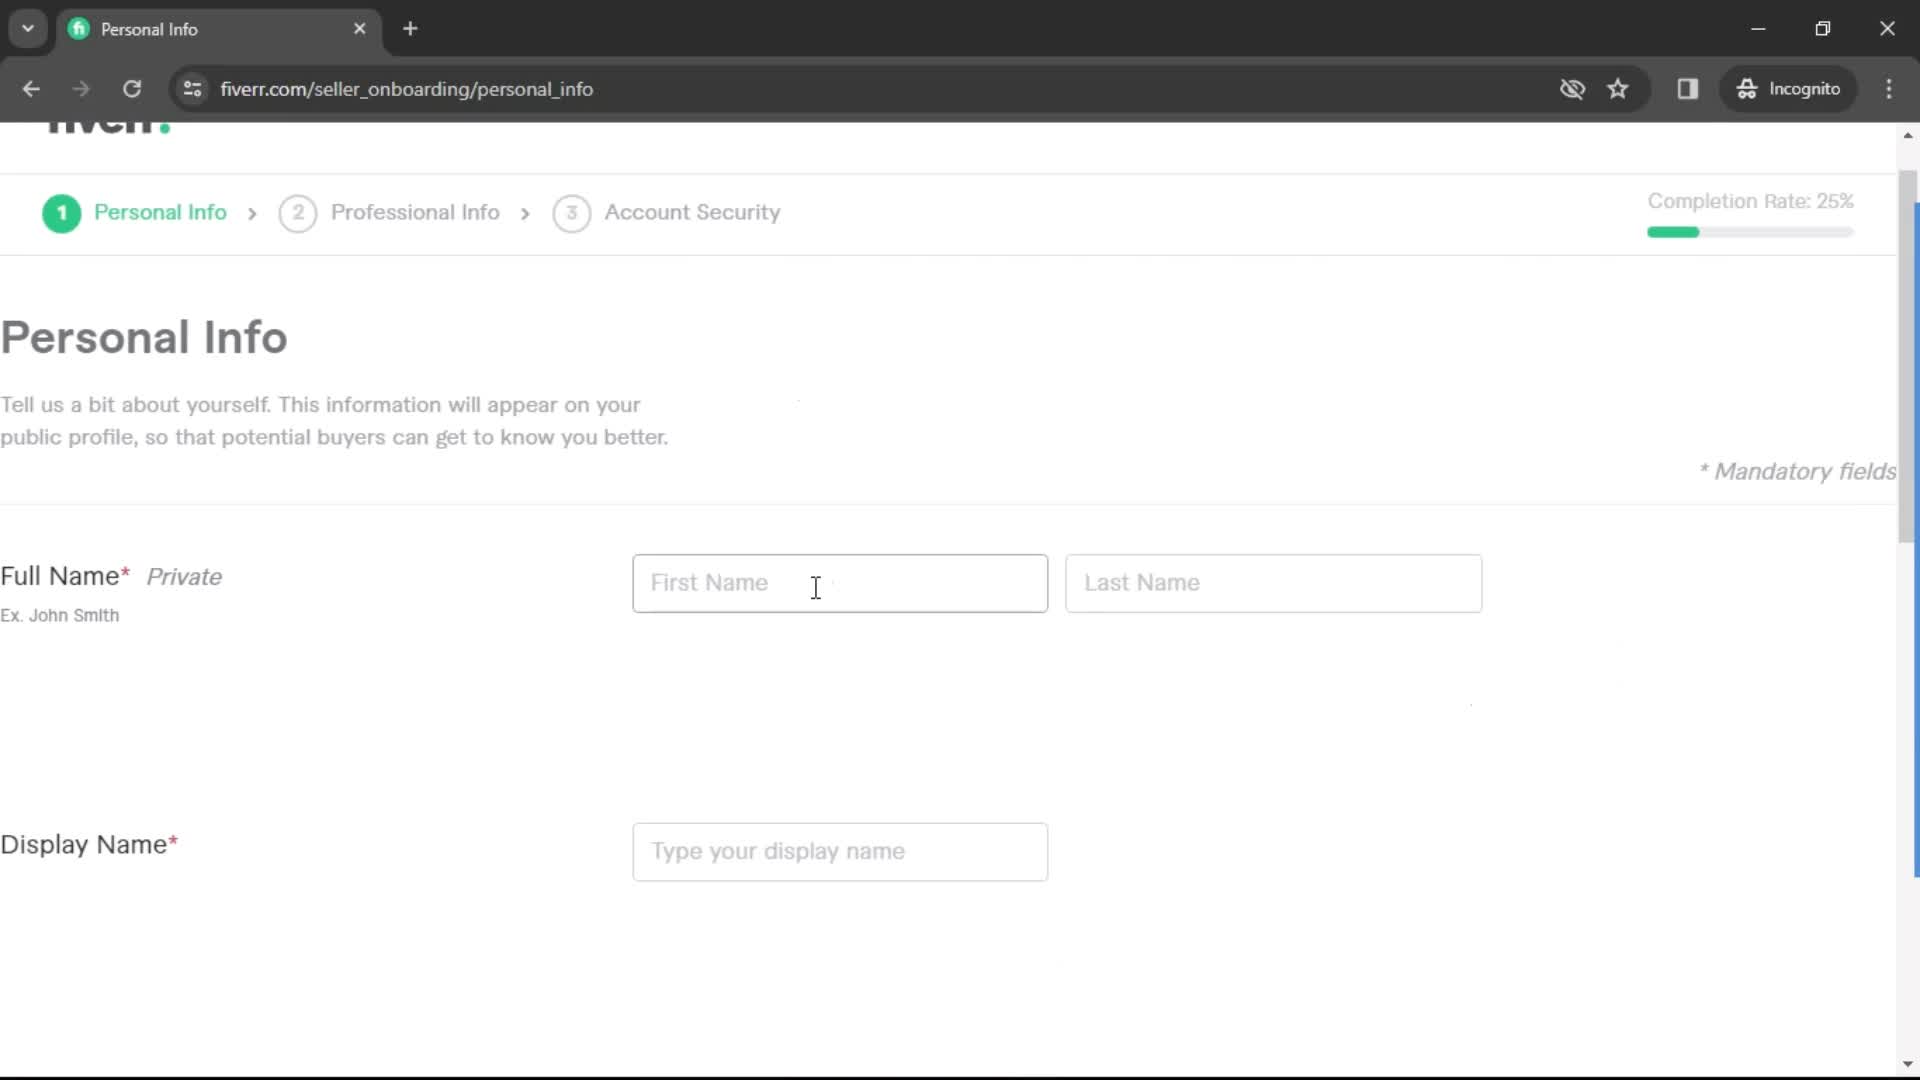Select the Professional Info tab
Screen dimensions: 1920x1080
415,212
